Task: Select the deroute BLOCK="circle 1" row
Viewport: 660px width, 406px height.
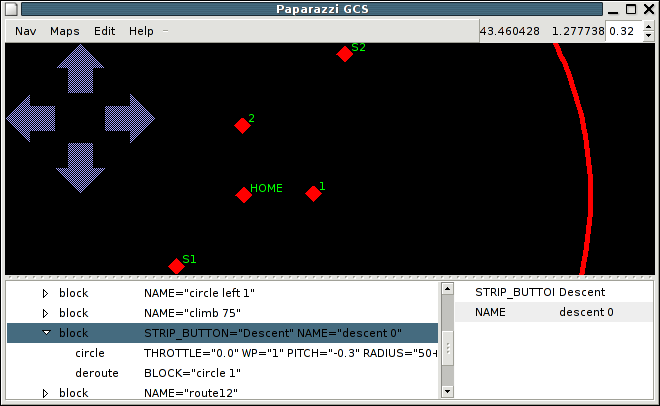Action: 222,373
